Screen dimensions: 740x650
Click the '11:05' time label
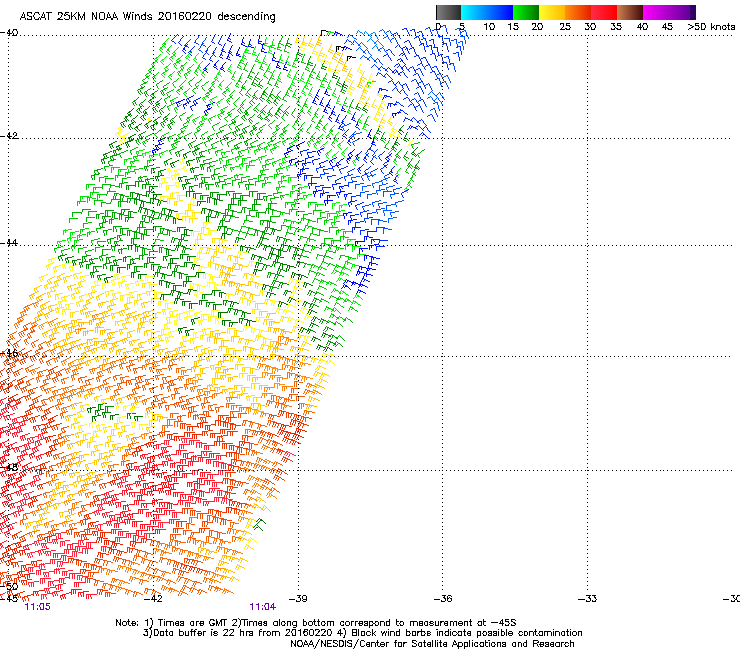(38, 607)
